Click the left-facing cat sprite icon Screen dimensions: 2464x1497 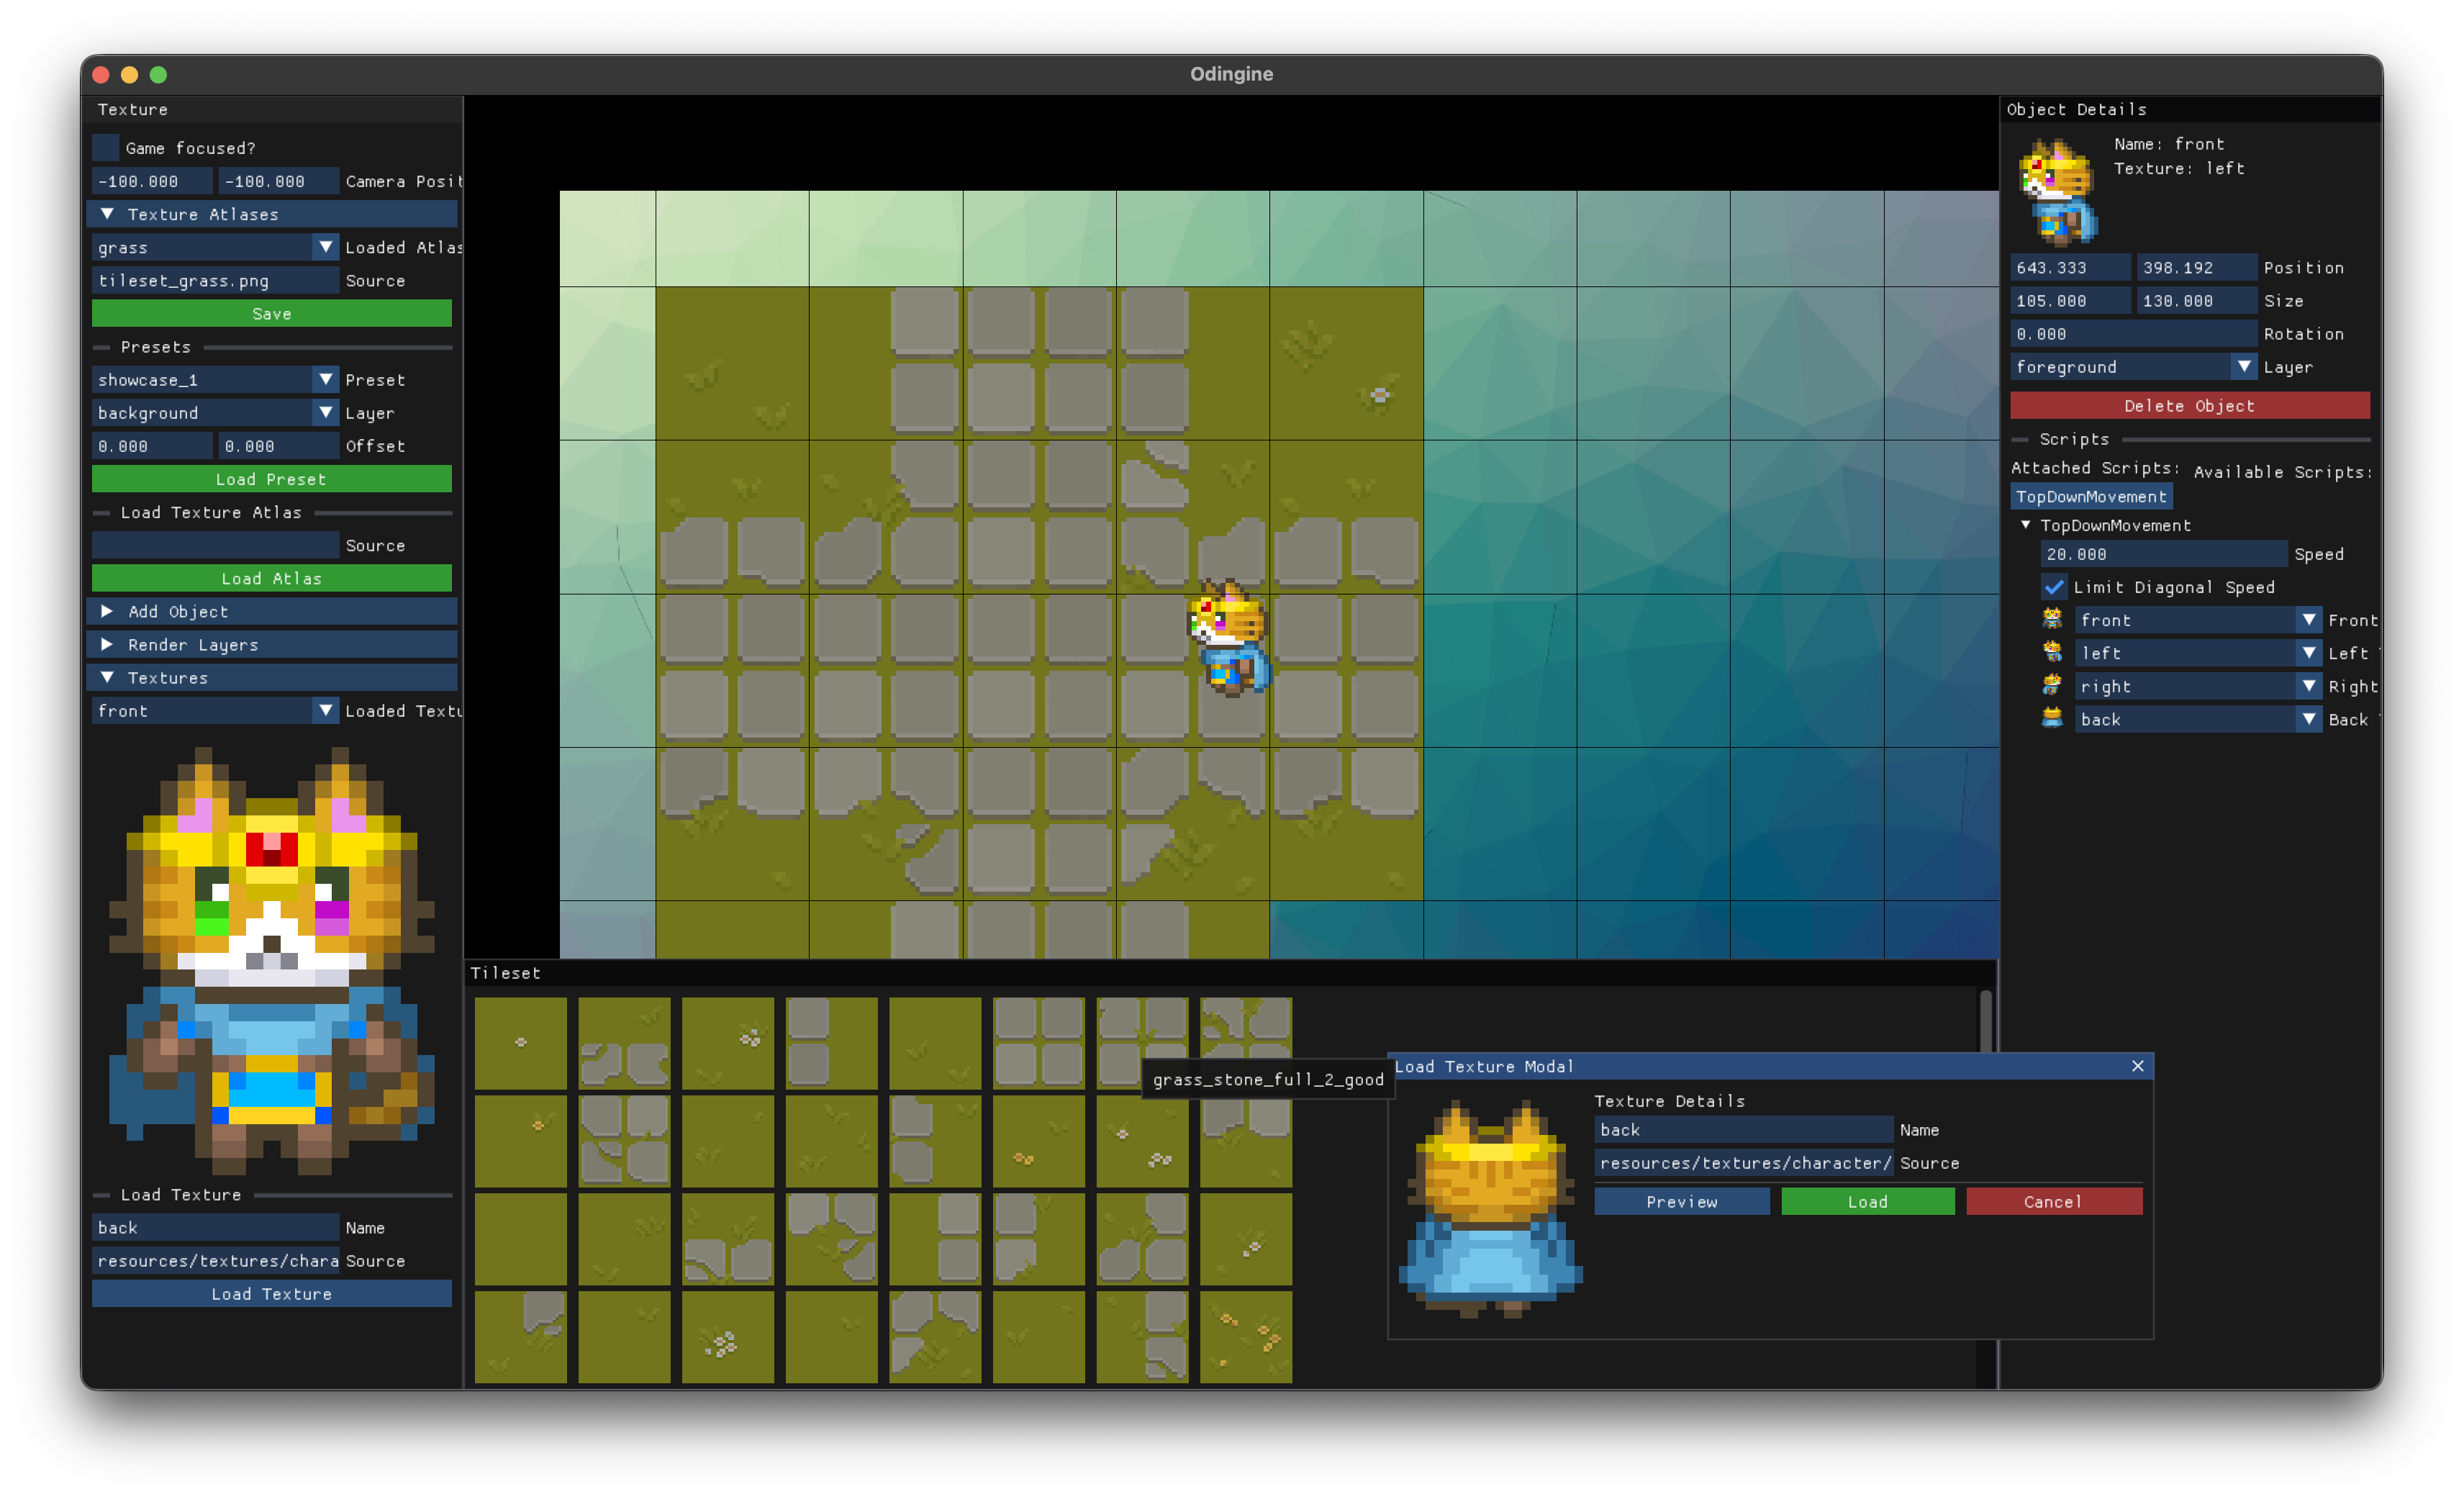[2052, 652]
